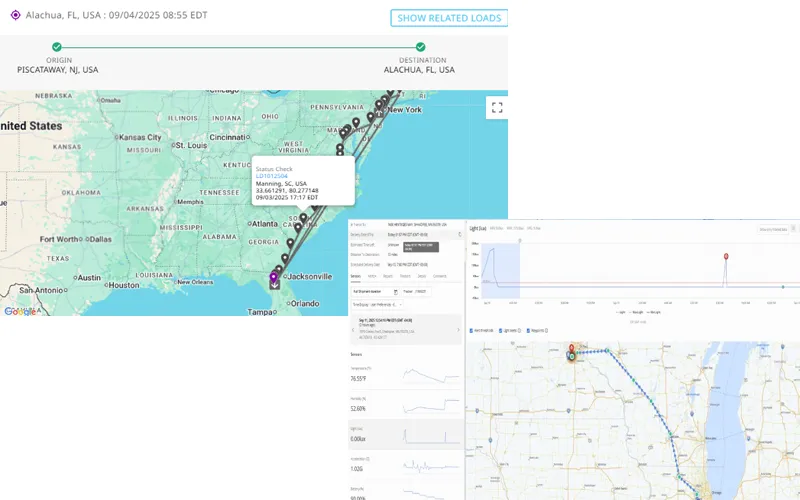Toggle fullscreen view on the map

(x=497, y=108)
